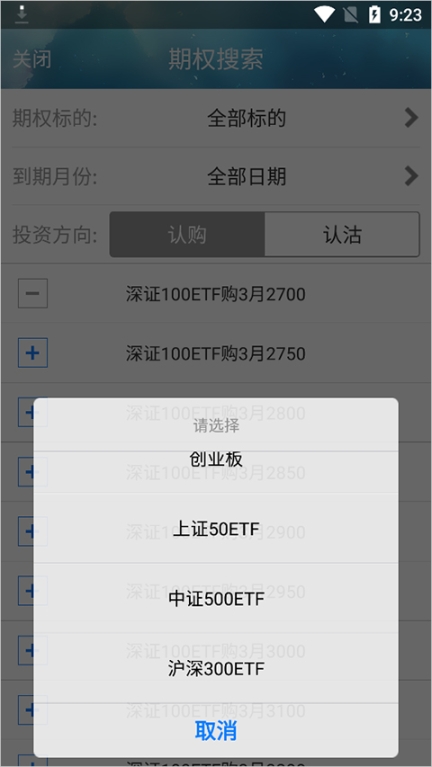The height and width of the screenshot is (767, 432).
Task: Select the 认购 investment direction
Action: [187, 234]
